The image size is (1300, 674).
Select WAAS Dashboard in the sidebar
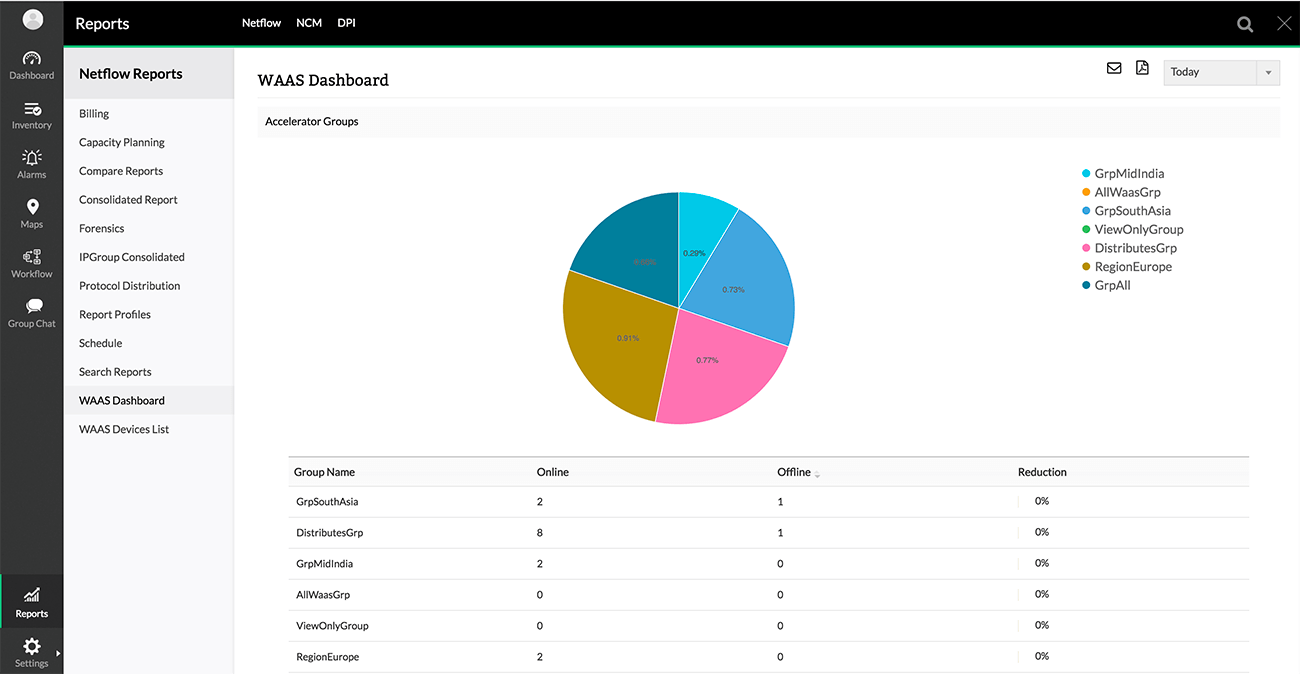pos(122,400)
